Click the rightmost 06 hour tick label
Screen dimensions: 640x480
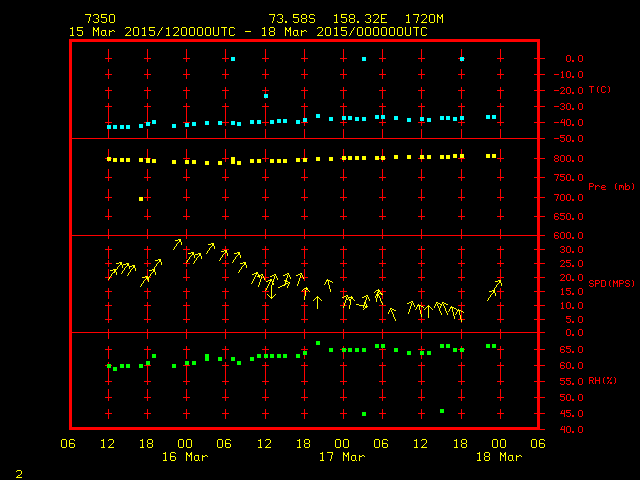537,444
